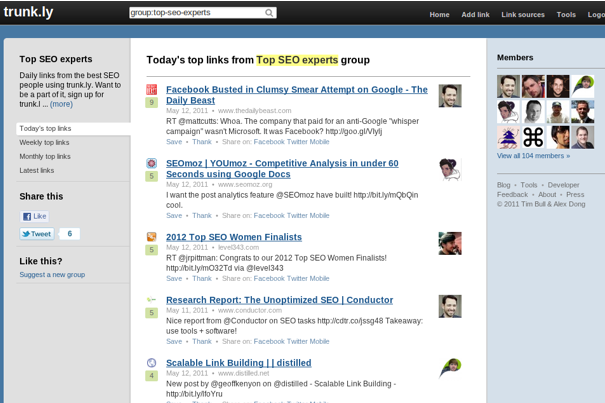
Task: Open the poster avatar beside Facebook Busted post
Action: pyautogui.click(x=450, y=95)
